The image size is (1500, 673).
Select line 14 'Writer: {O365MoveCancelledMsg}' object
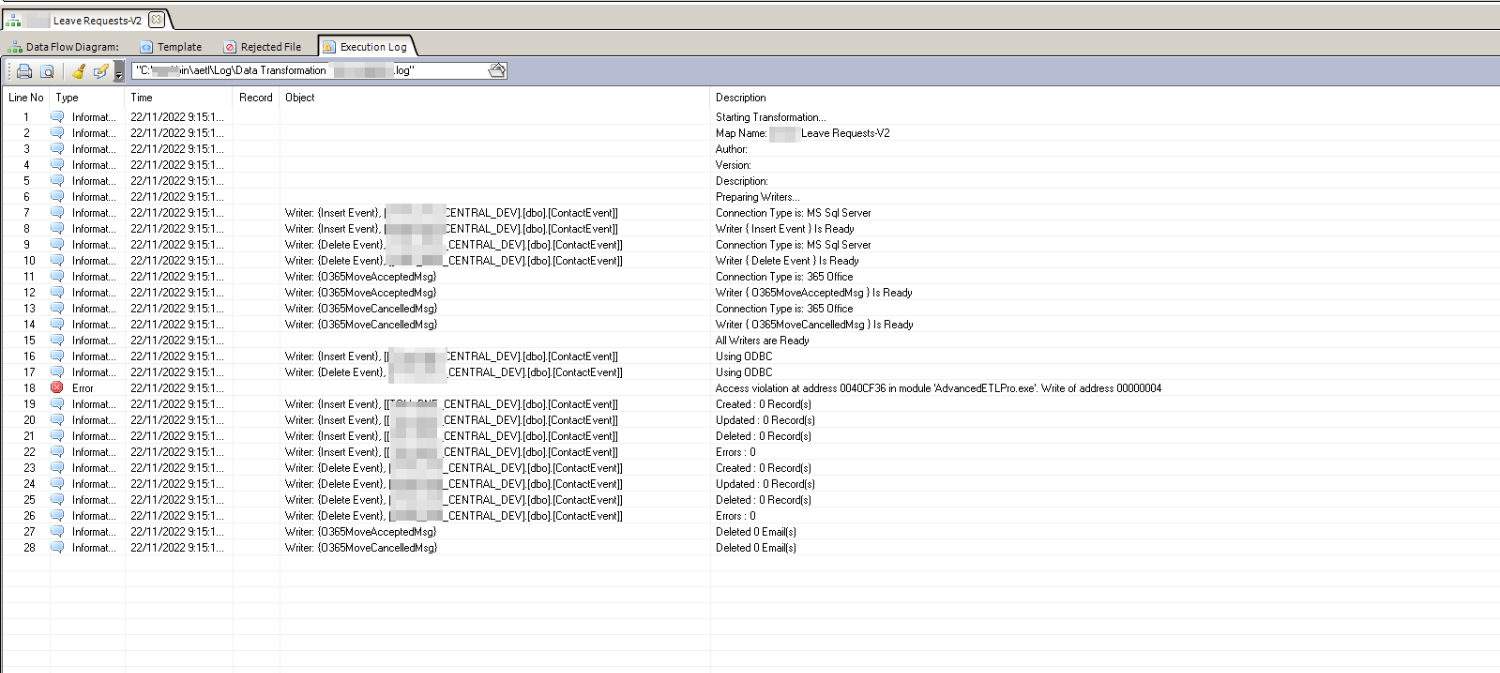click(x=361, y=325)
